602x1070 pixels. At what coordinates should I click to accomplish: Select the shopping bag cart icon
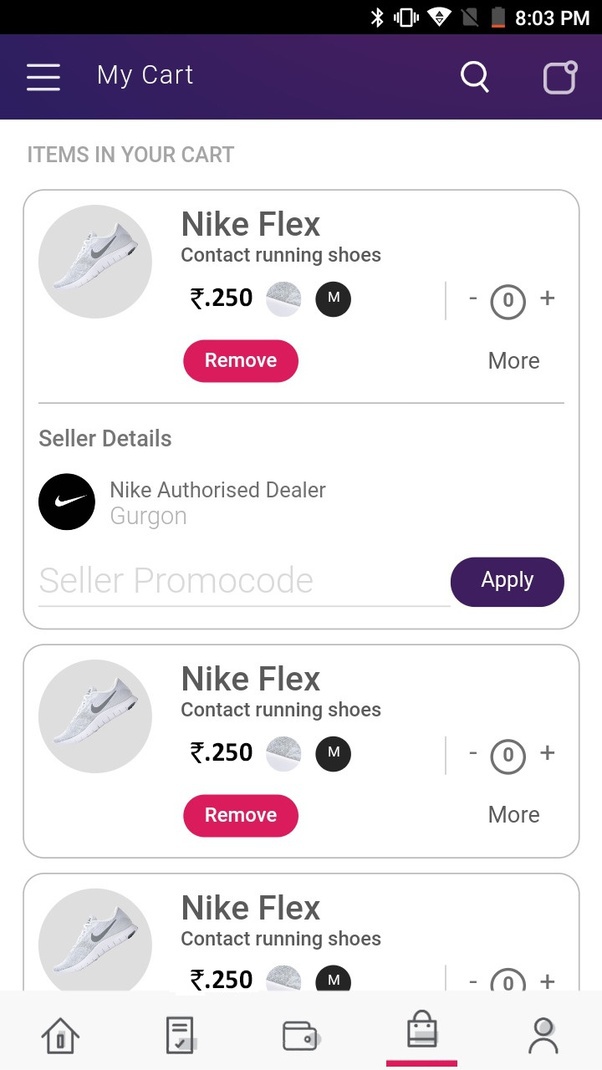coord(421,1031)
